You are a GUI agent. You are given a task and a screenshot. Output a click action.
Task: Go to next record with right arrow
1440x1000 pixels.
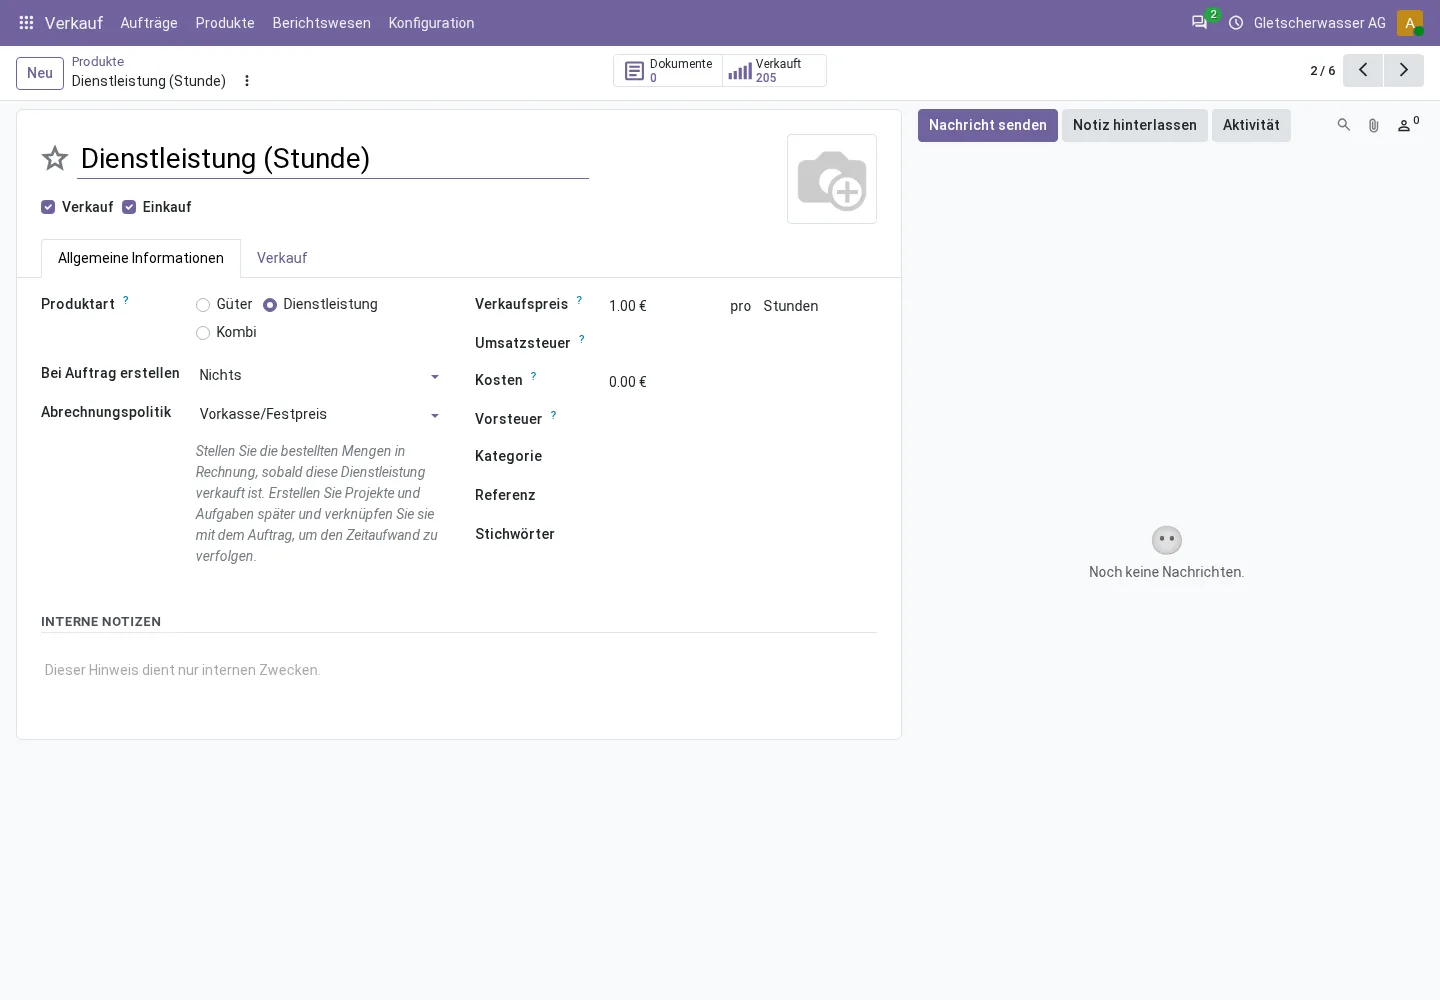pyautogui.click(x=1404, y=70)
